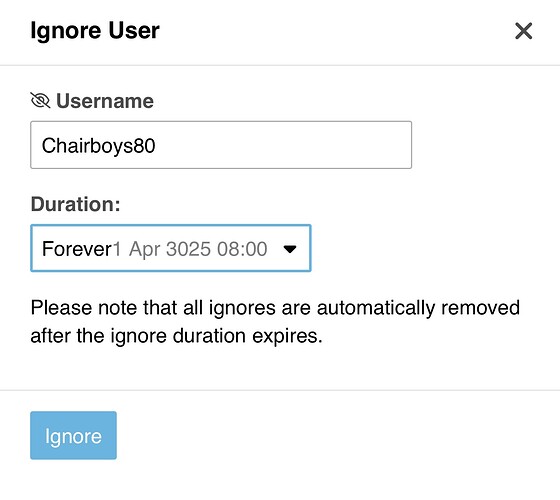
Task: Click the word 'User' in the dialog heading
Action: pos(134,30)
